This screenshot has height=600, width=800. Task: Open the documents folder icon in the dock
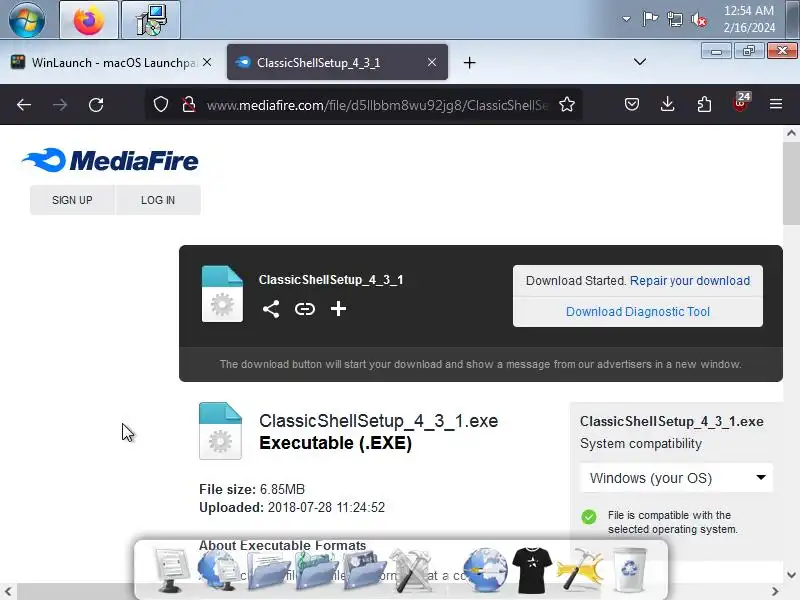[x=269, y=570]
